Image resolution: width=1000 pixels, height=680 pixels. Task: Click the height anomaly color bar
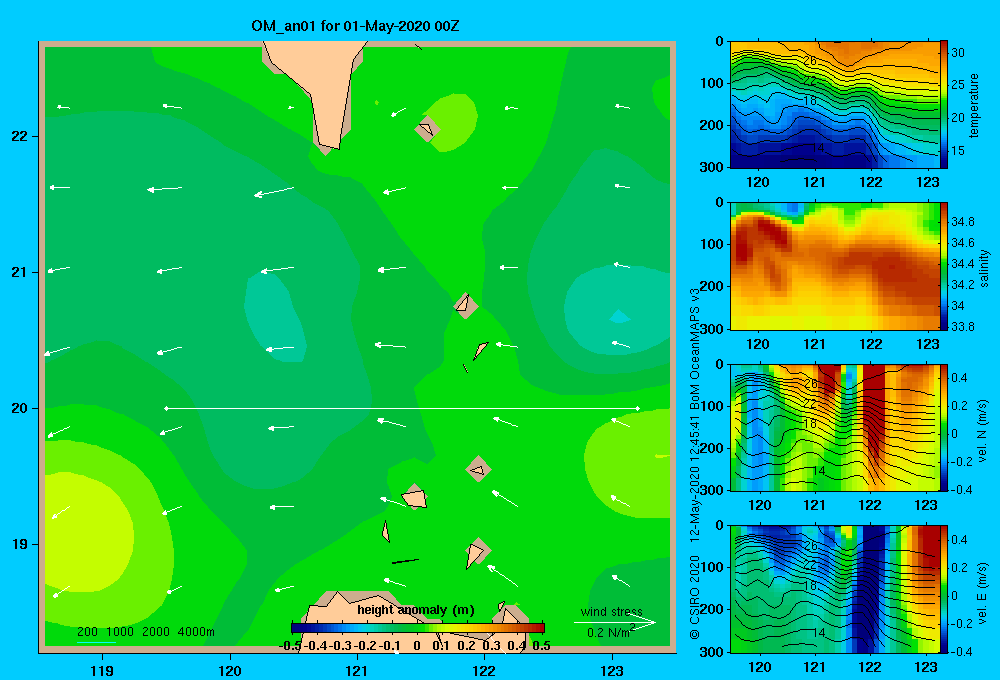418,628
